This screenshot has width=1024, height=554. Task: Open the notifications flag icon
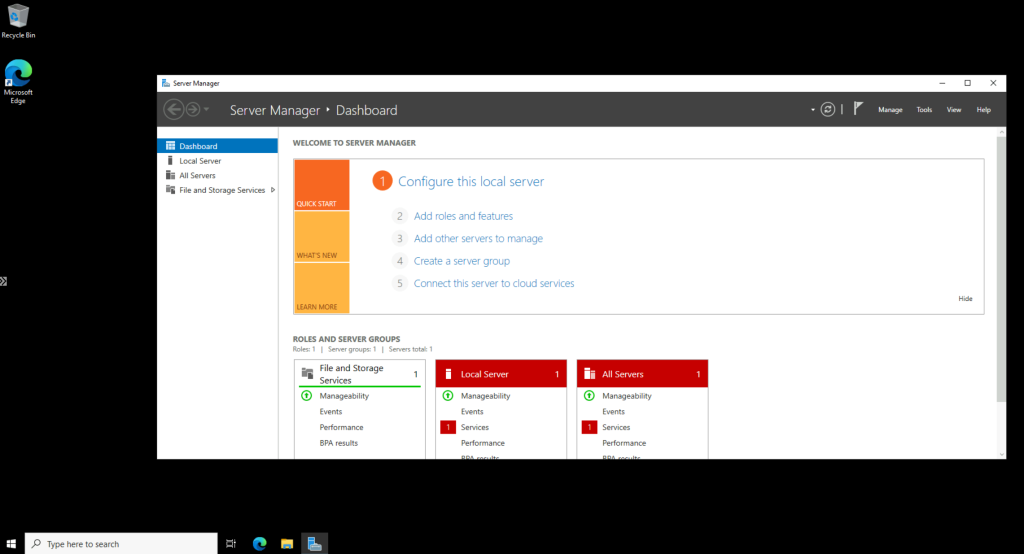[x=858, y=109]
